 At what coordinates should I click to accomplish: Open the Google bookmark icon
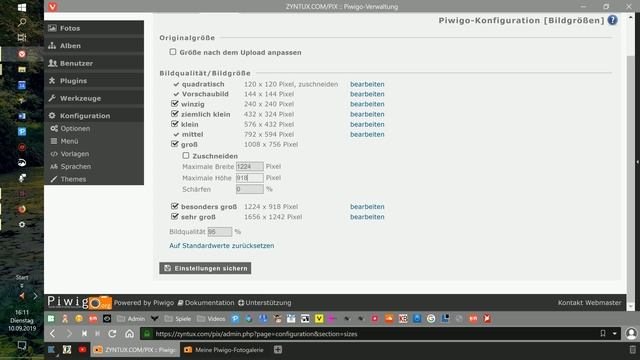click(431, 318)
